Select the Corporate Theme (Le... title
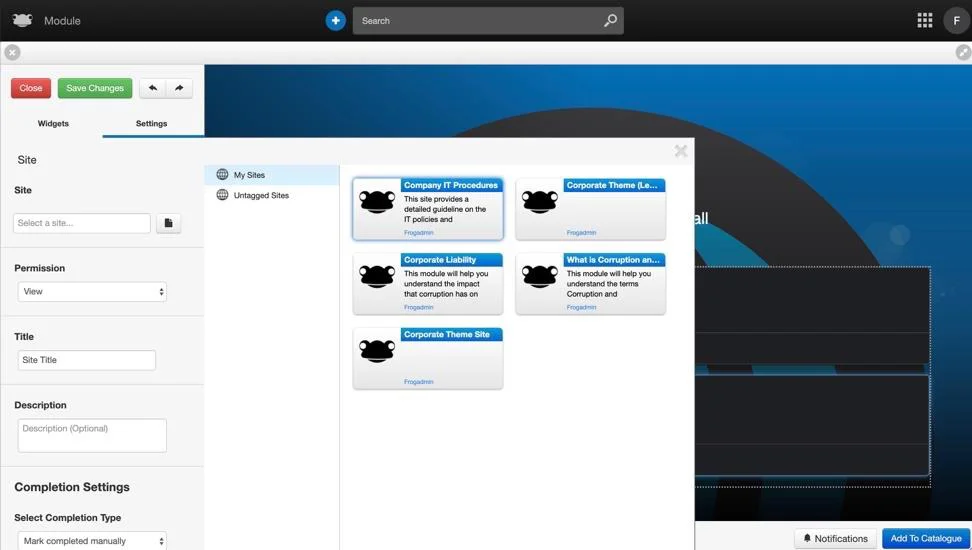The image size is (972, 550). 614,185
